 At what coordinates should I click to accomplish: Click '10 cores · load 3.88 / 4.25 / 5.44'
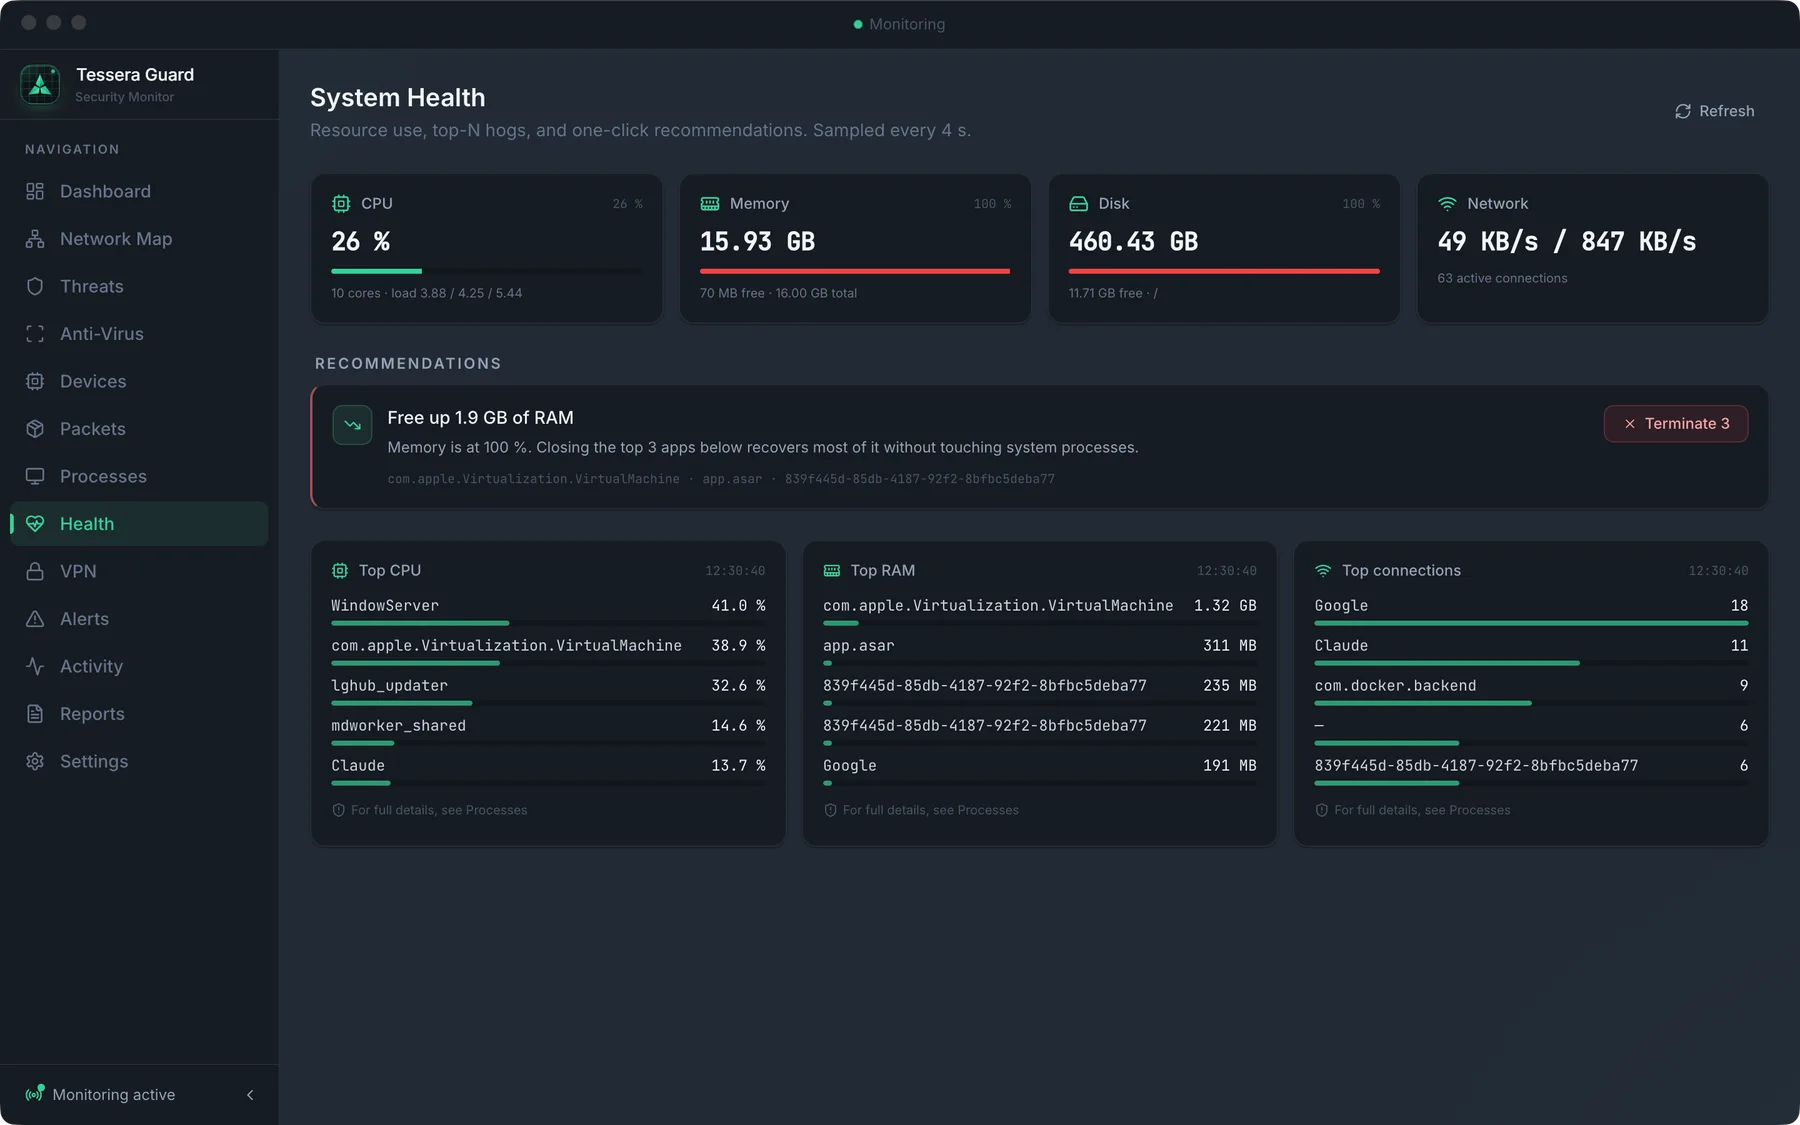coord(427,293)
